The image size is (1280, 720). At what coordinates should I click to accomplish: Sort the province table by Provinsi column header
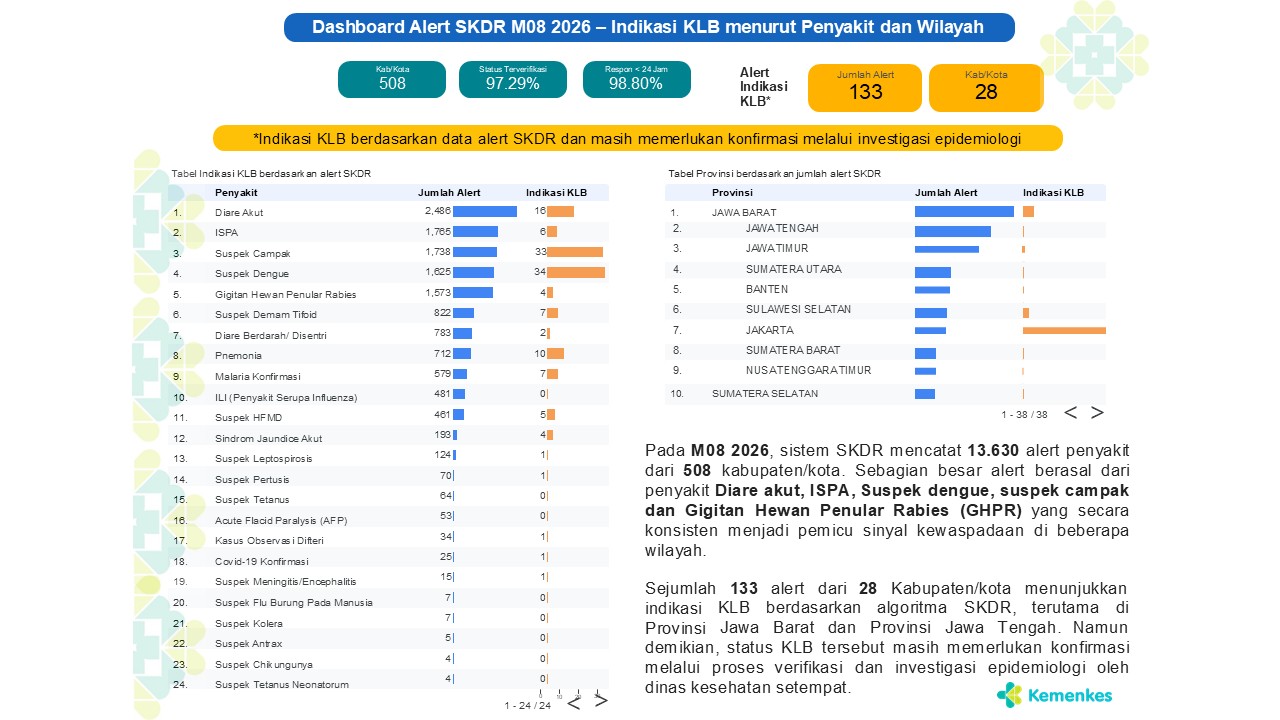pos(732,192)
